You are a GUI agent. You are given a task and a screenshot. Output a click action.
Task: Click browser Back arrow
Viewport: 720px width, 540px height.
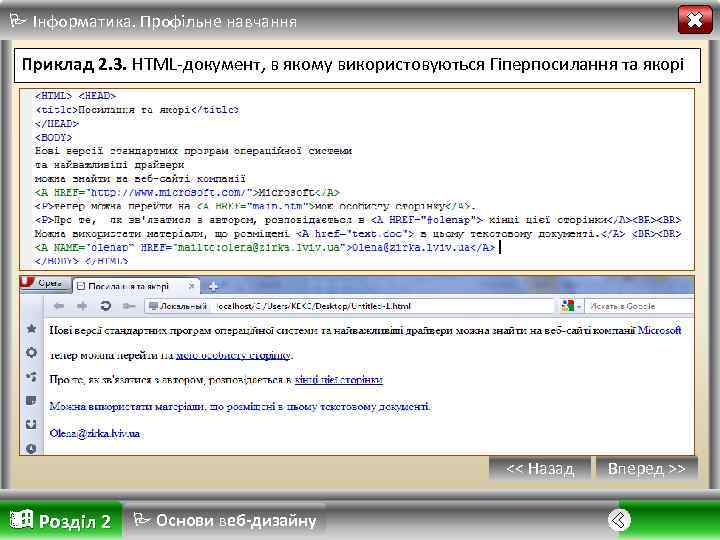click(x=58, y=306)
